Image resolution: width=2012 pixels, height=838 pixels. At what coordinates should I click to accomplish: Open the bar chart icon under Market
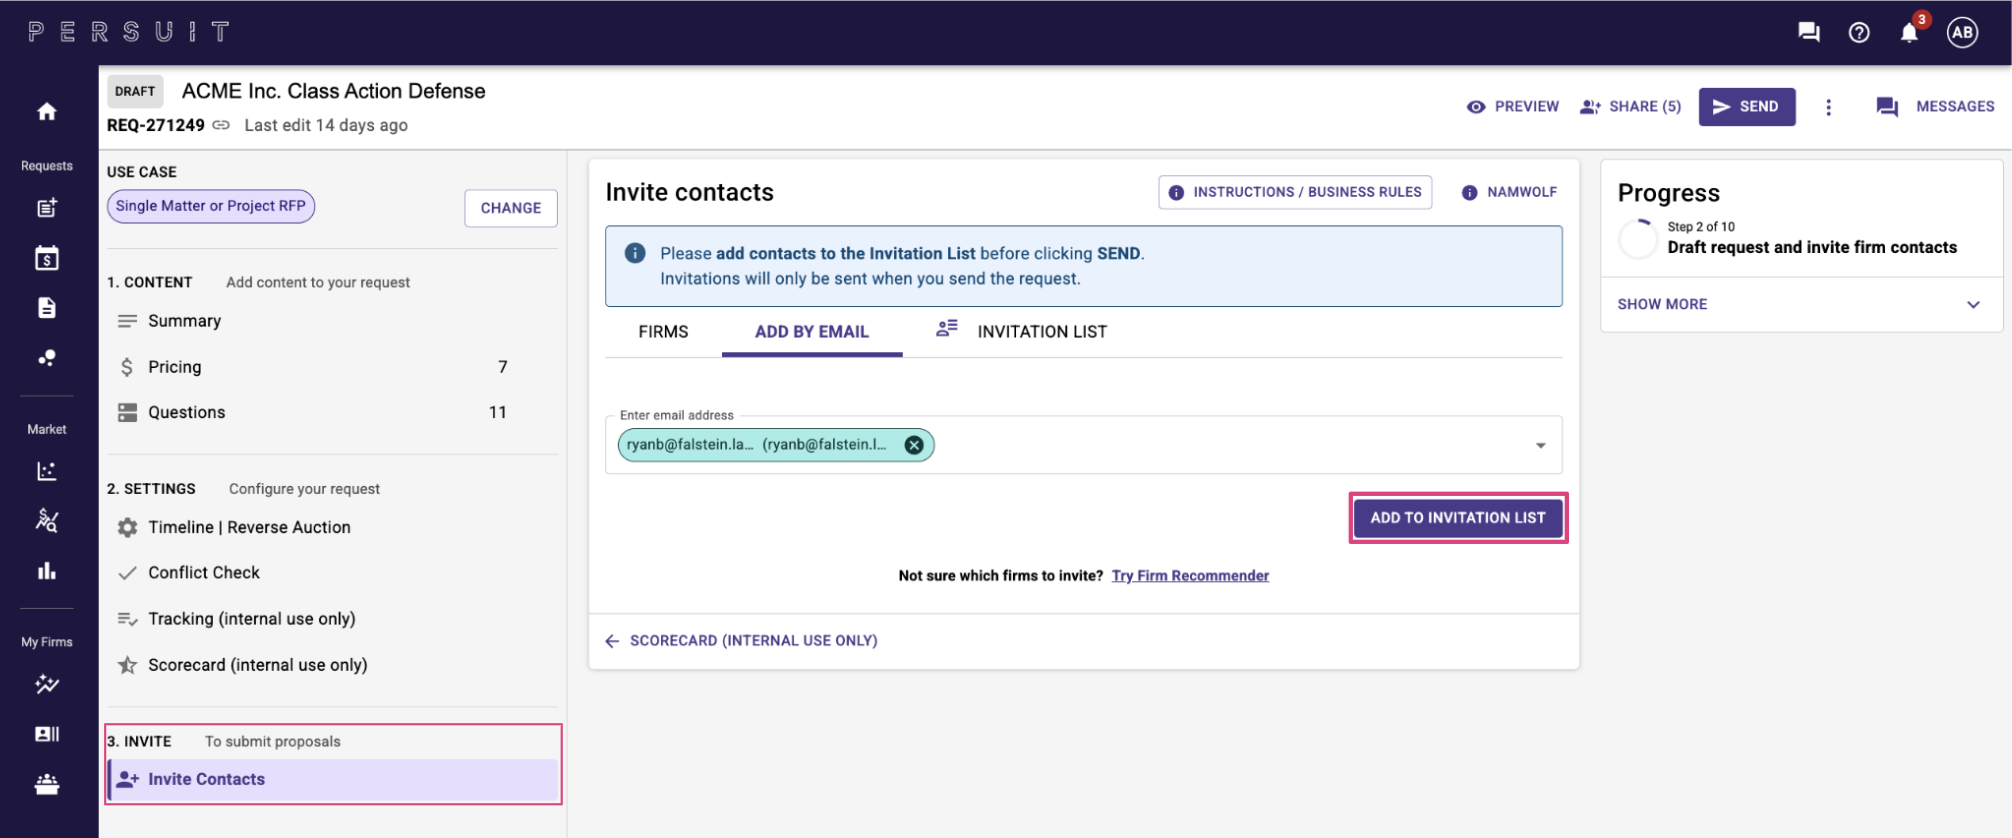[x=47, y=571]
